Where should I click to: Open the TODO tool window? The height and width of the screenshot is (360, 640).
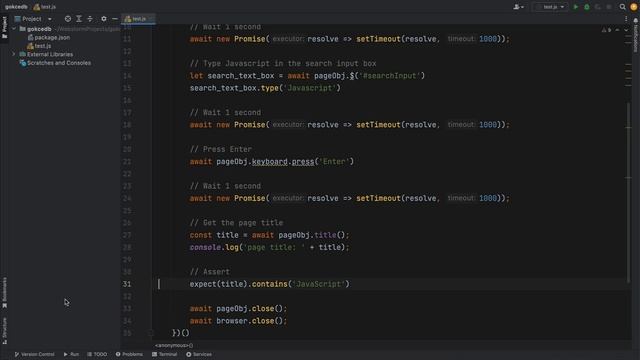[97, 354]
